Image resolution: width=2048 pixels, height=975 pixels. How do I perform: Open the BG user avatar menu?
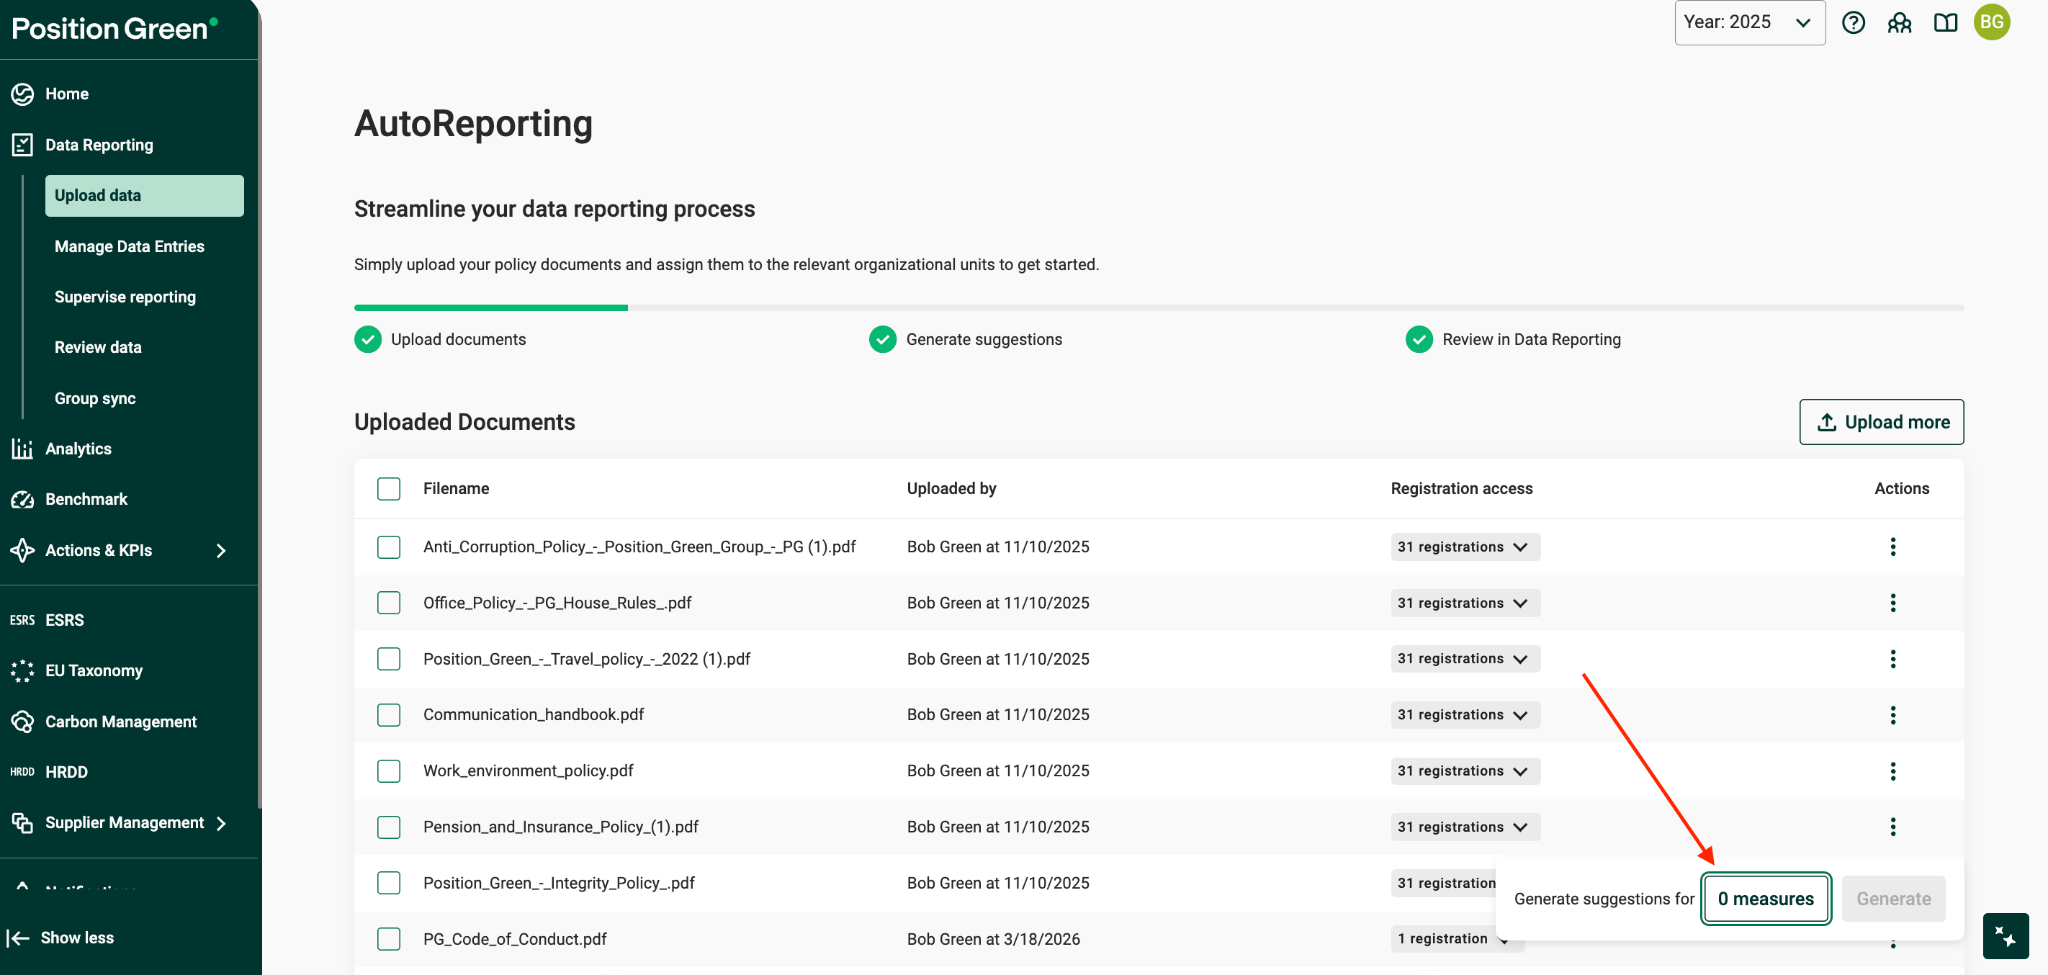(1991, 22)
